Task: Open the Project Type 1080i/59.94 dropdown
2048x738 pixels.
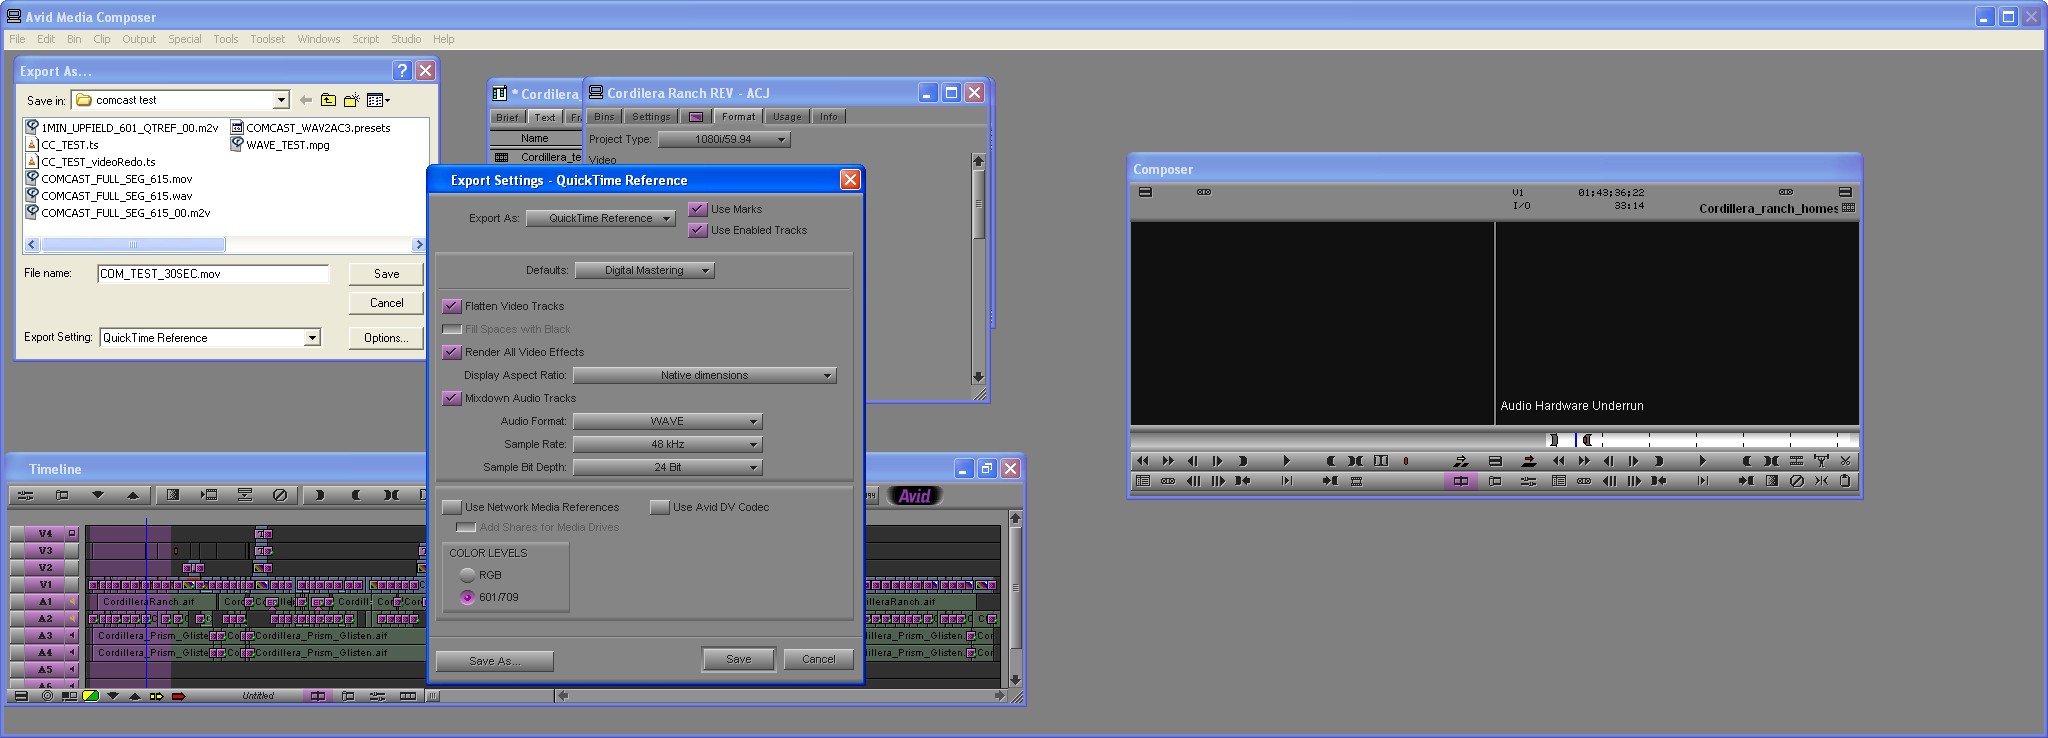Action: pos(724,139)
